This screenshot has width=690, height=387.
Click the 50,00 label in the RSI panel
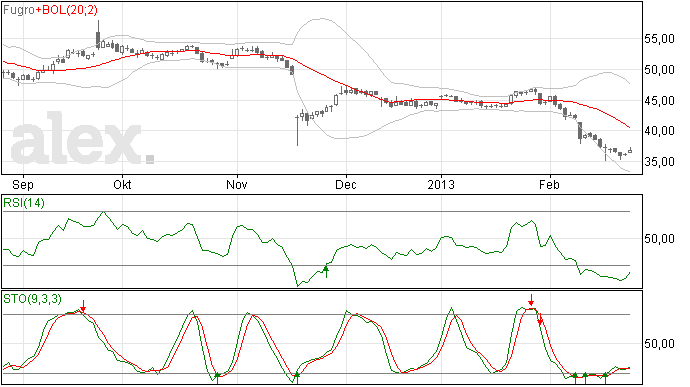point(659,239)
